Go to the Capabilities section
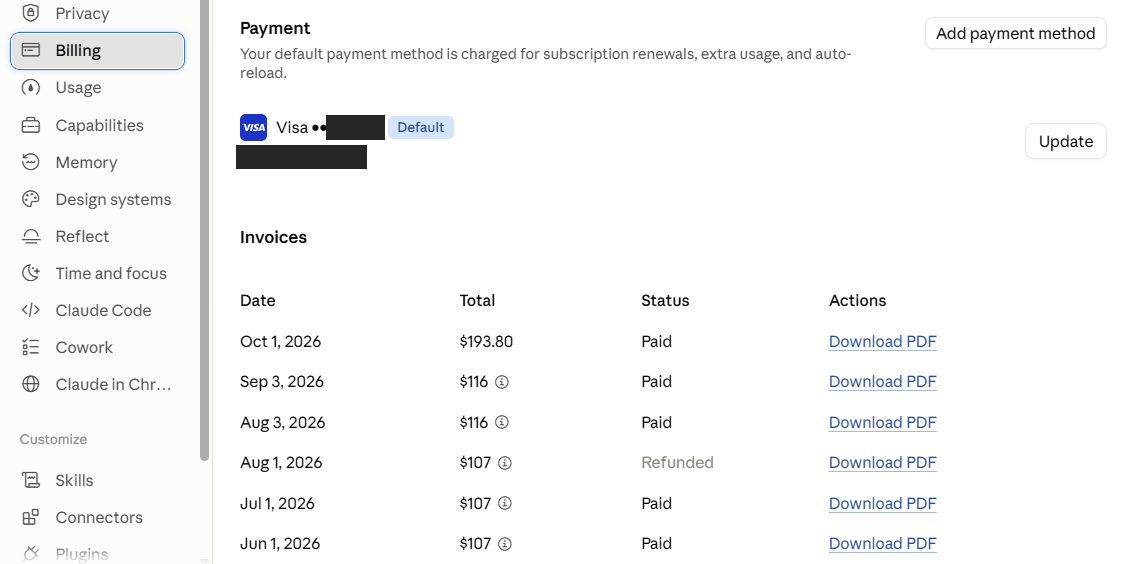Image resolution: width=1129 pixels, height=564 pixels. tap(97, 125)
